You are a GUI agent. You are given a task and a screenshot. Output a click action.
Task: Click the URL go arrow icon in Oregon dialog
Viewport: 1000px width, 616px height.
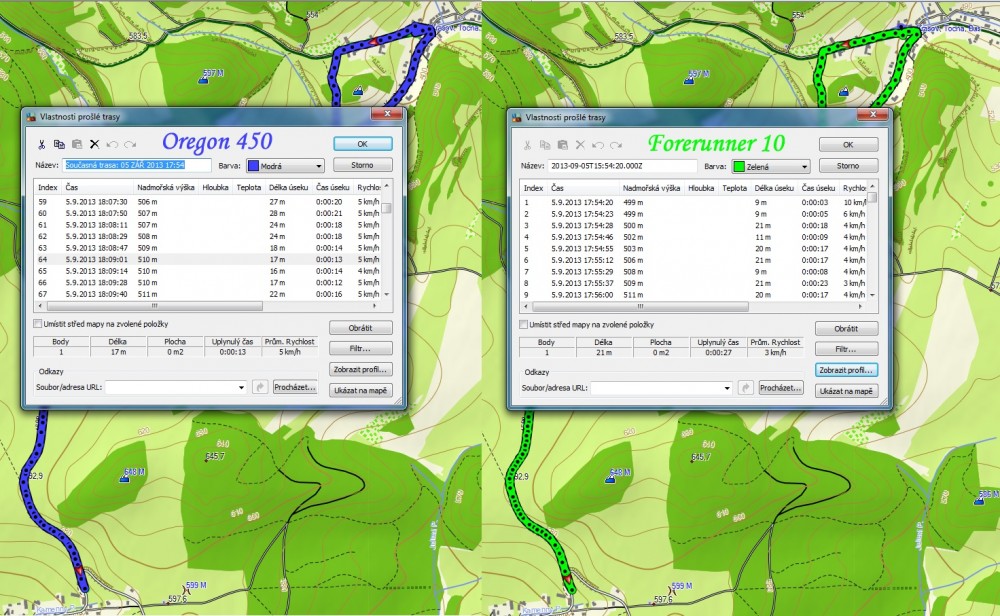tap(260, 387)
